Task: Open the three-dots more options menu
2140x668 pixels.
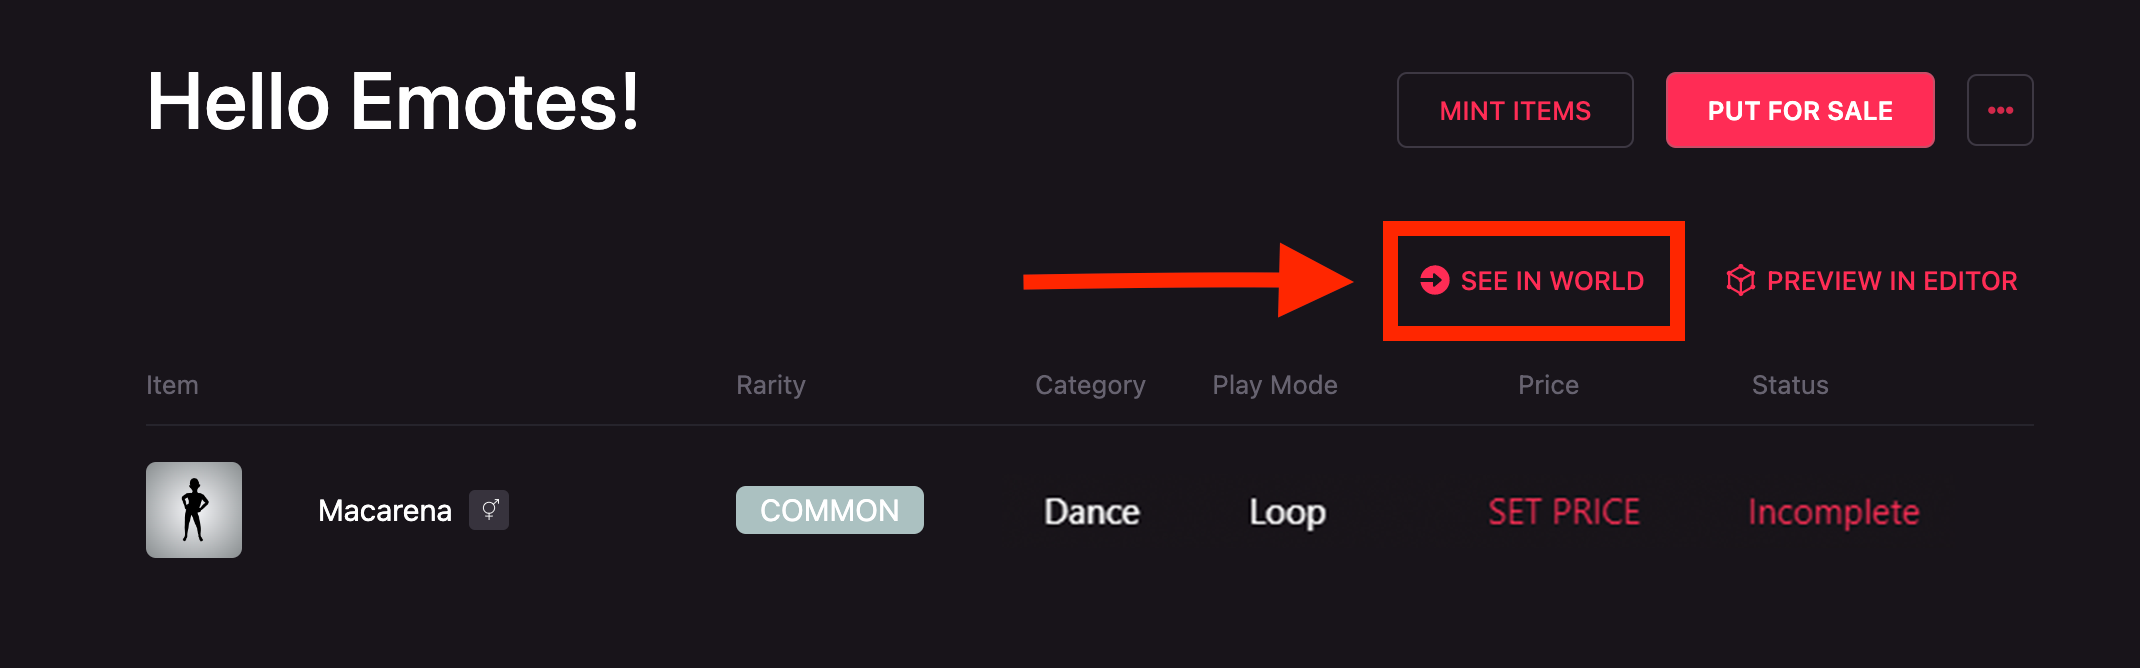Action: pyautogui.click(x=2000, y=110)
